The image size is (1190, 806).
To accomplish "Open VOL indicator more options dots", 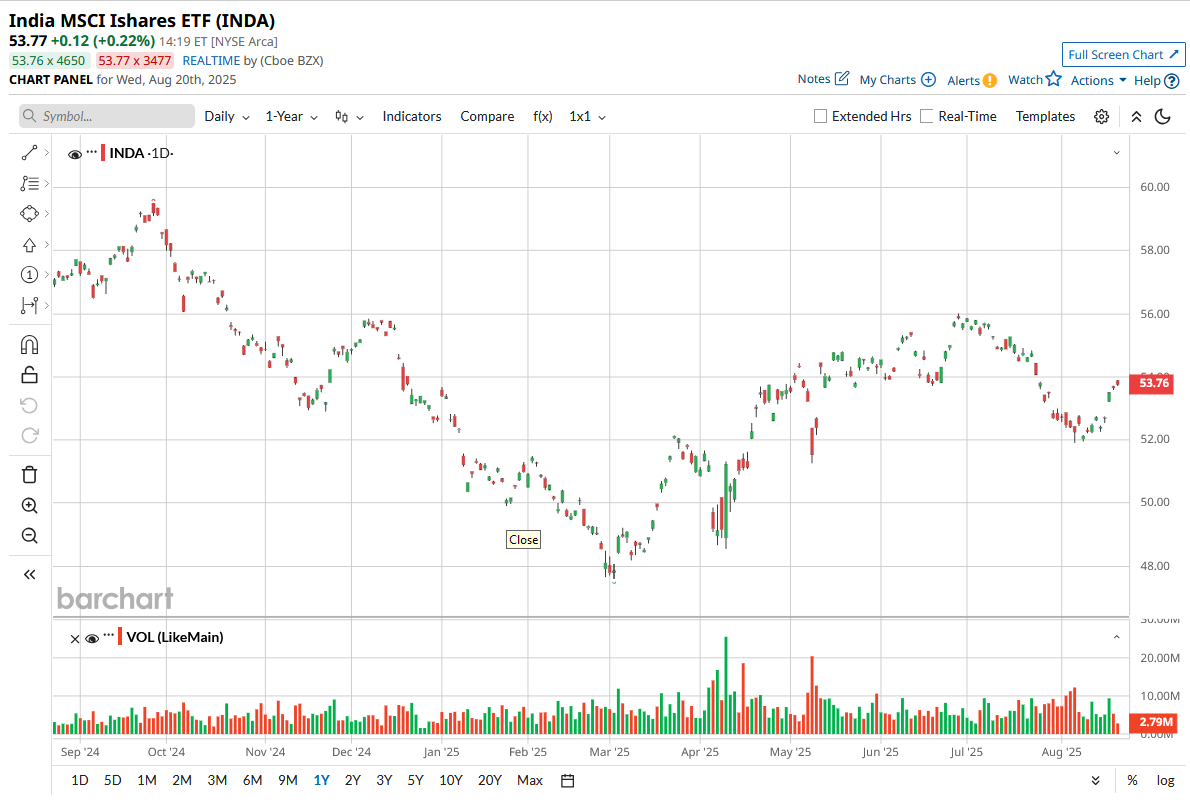I will coord(109,635).
